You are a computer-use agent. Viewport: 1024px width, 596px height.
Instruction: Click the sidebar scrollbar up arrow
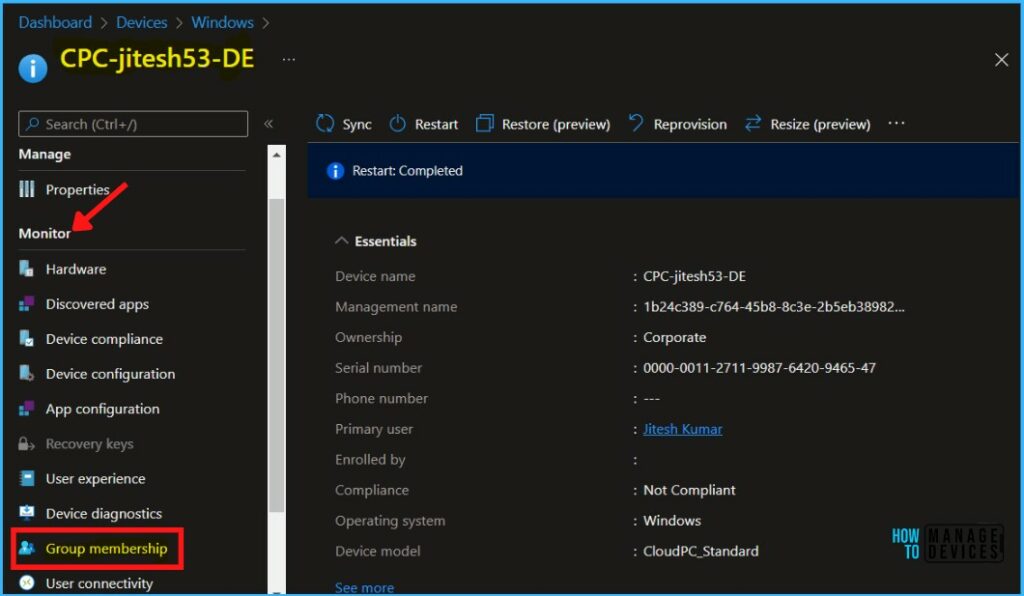point(276,155)
